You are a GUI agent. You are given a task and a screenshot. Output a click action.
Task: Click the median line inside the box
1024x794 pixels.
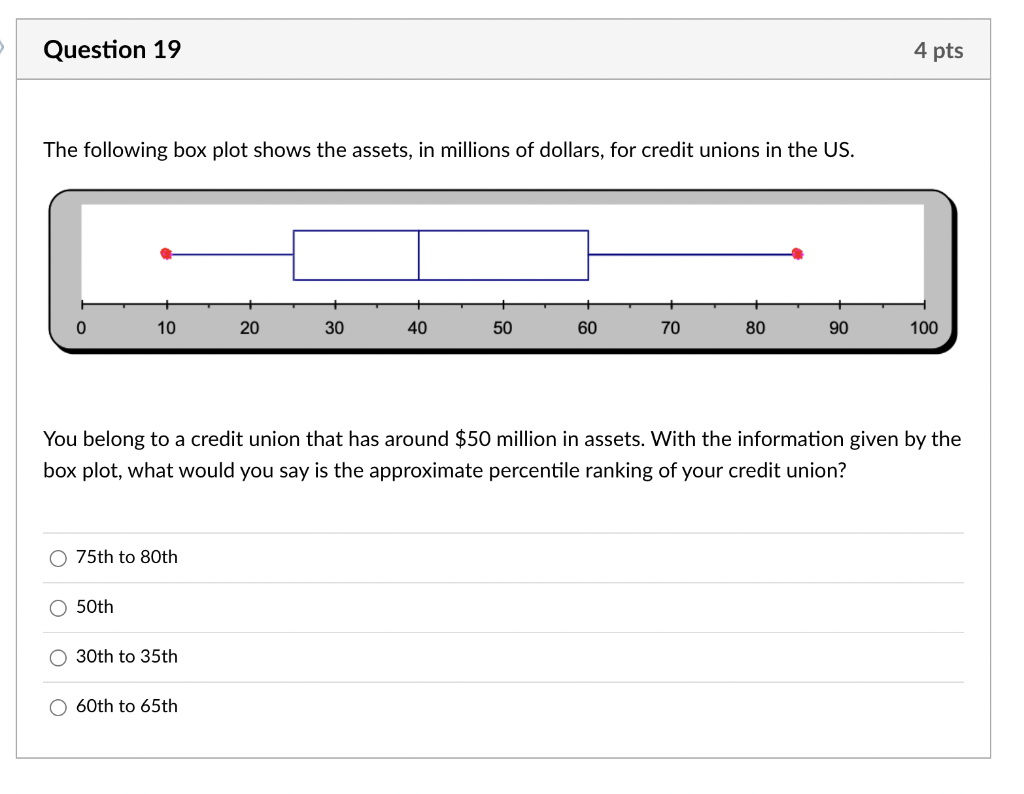coord(418,254)
